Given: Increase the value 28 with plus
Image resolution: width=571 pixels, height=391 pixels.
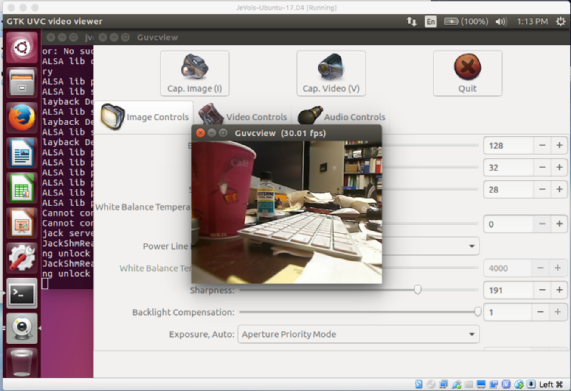Looking at the screenshot, I should pos(559,190).
